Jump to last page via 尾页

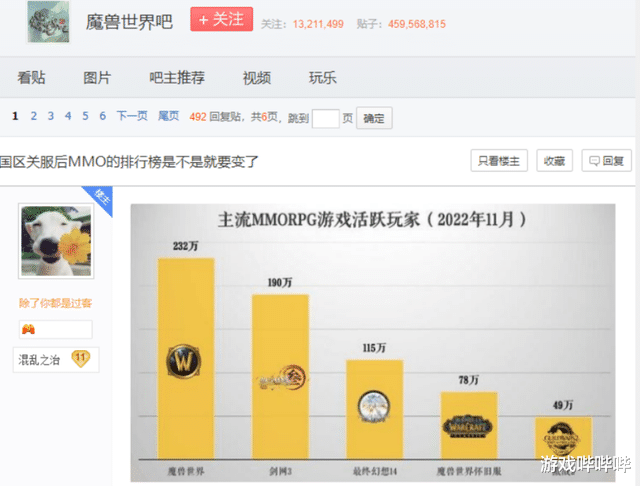coord(169,116)
